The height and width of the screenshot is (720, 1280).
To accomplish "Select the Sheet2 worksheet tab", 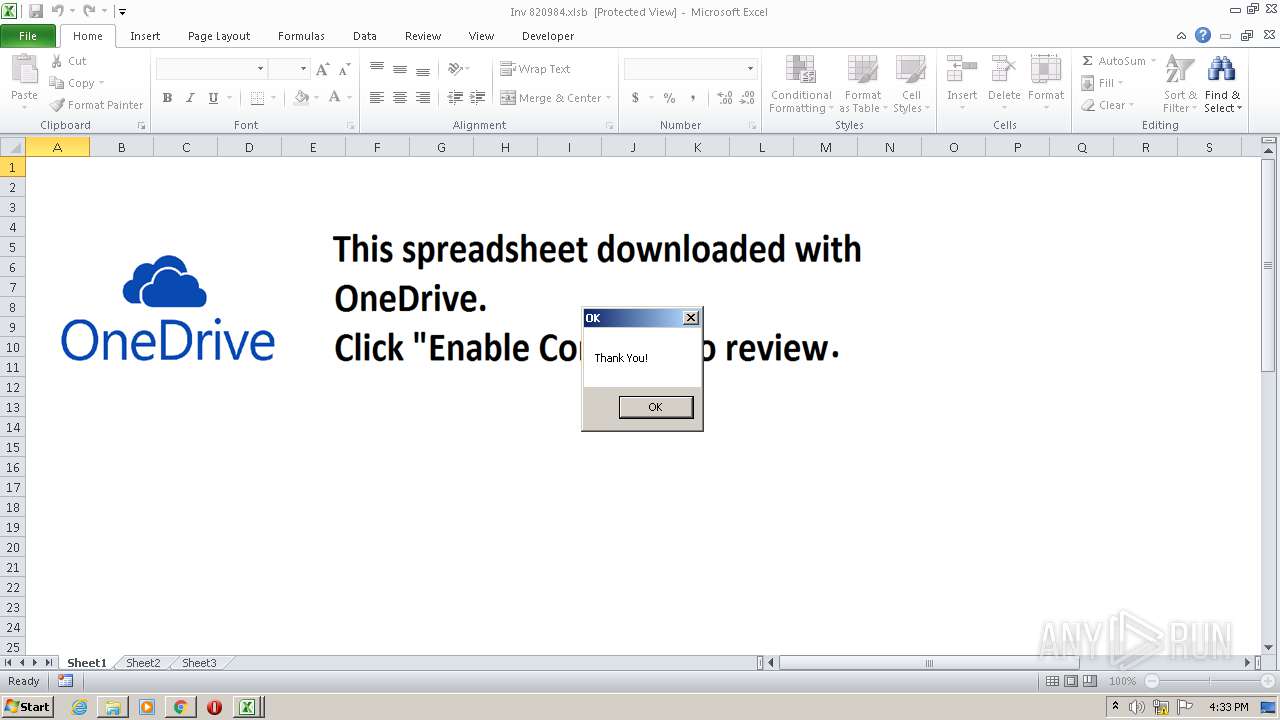I will click(143, 663).
